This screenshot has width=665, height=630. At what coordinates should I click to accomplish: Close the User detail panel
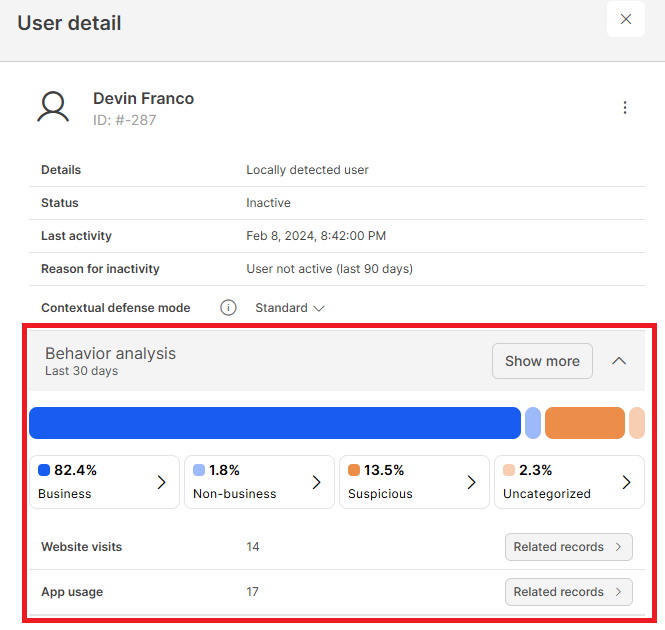click(625, 20)
